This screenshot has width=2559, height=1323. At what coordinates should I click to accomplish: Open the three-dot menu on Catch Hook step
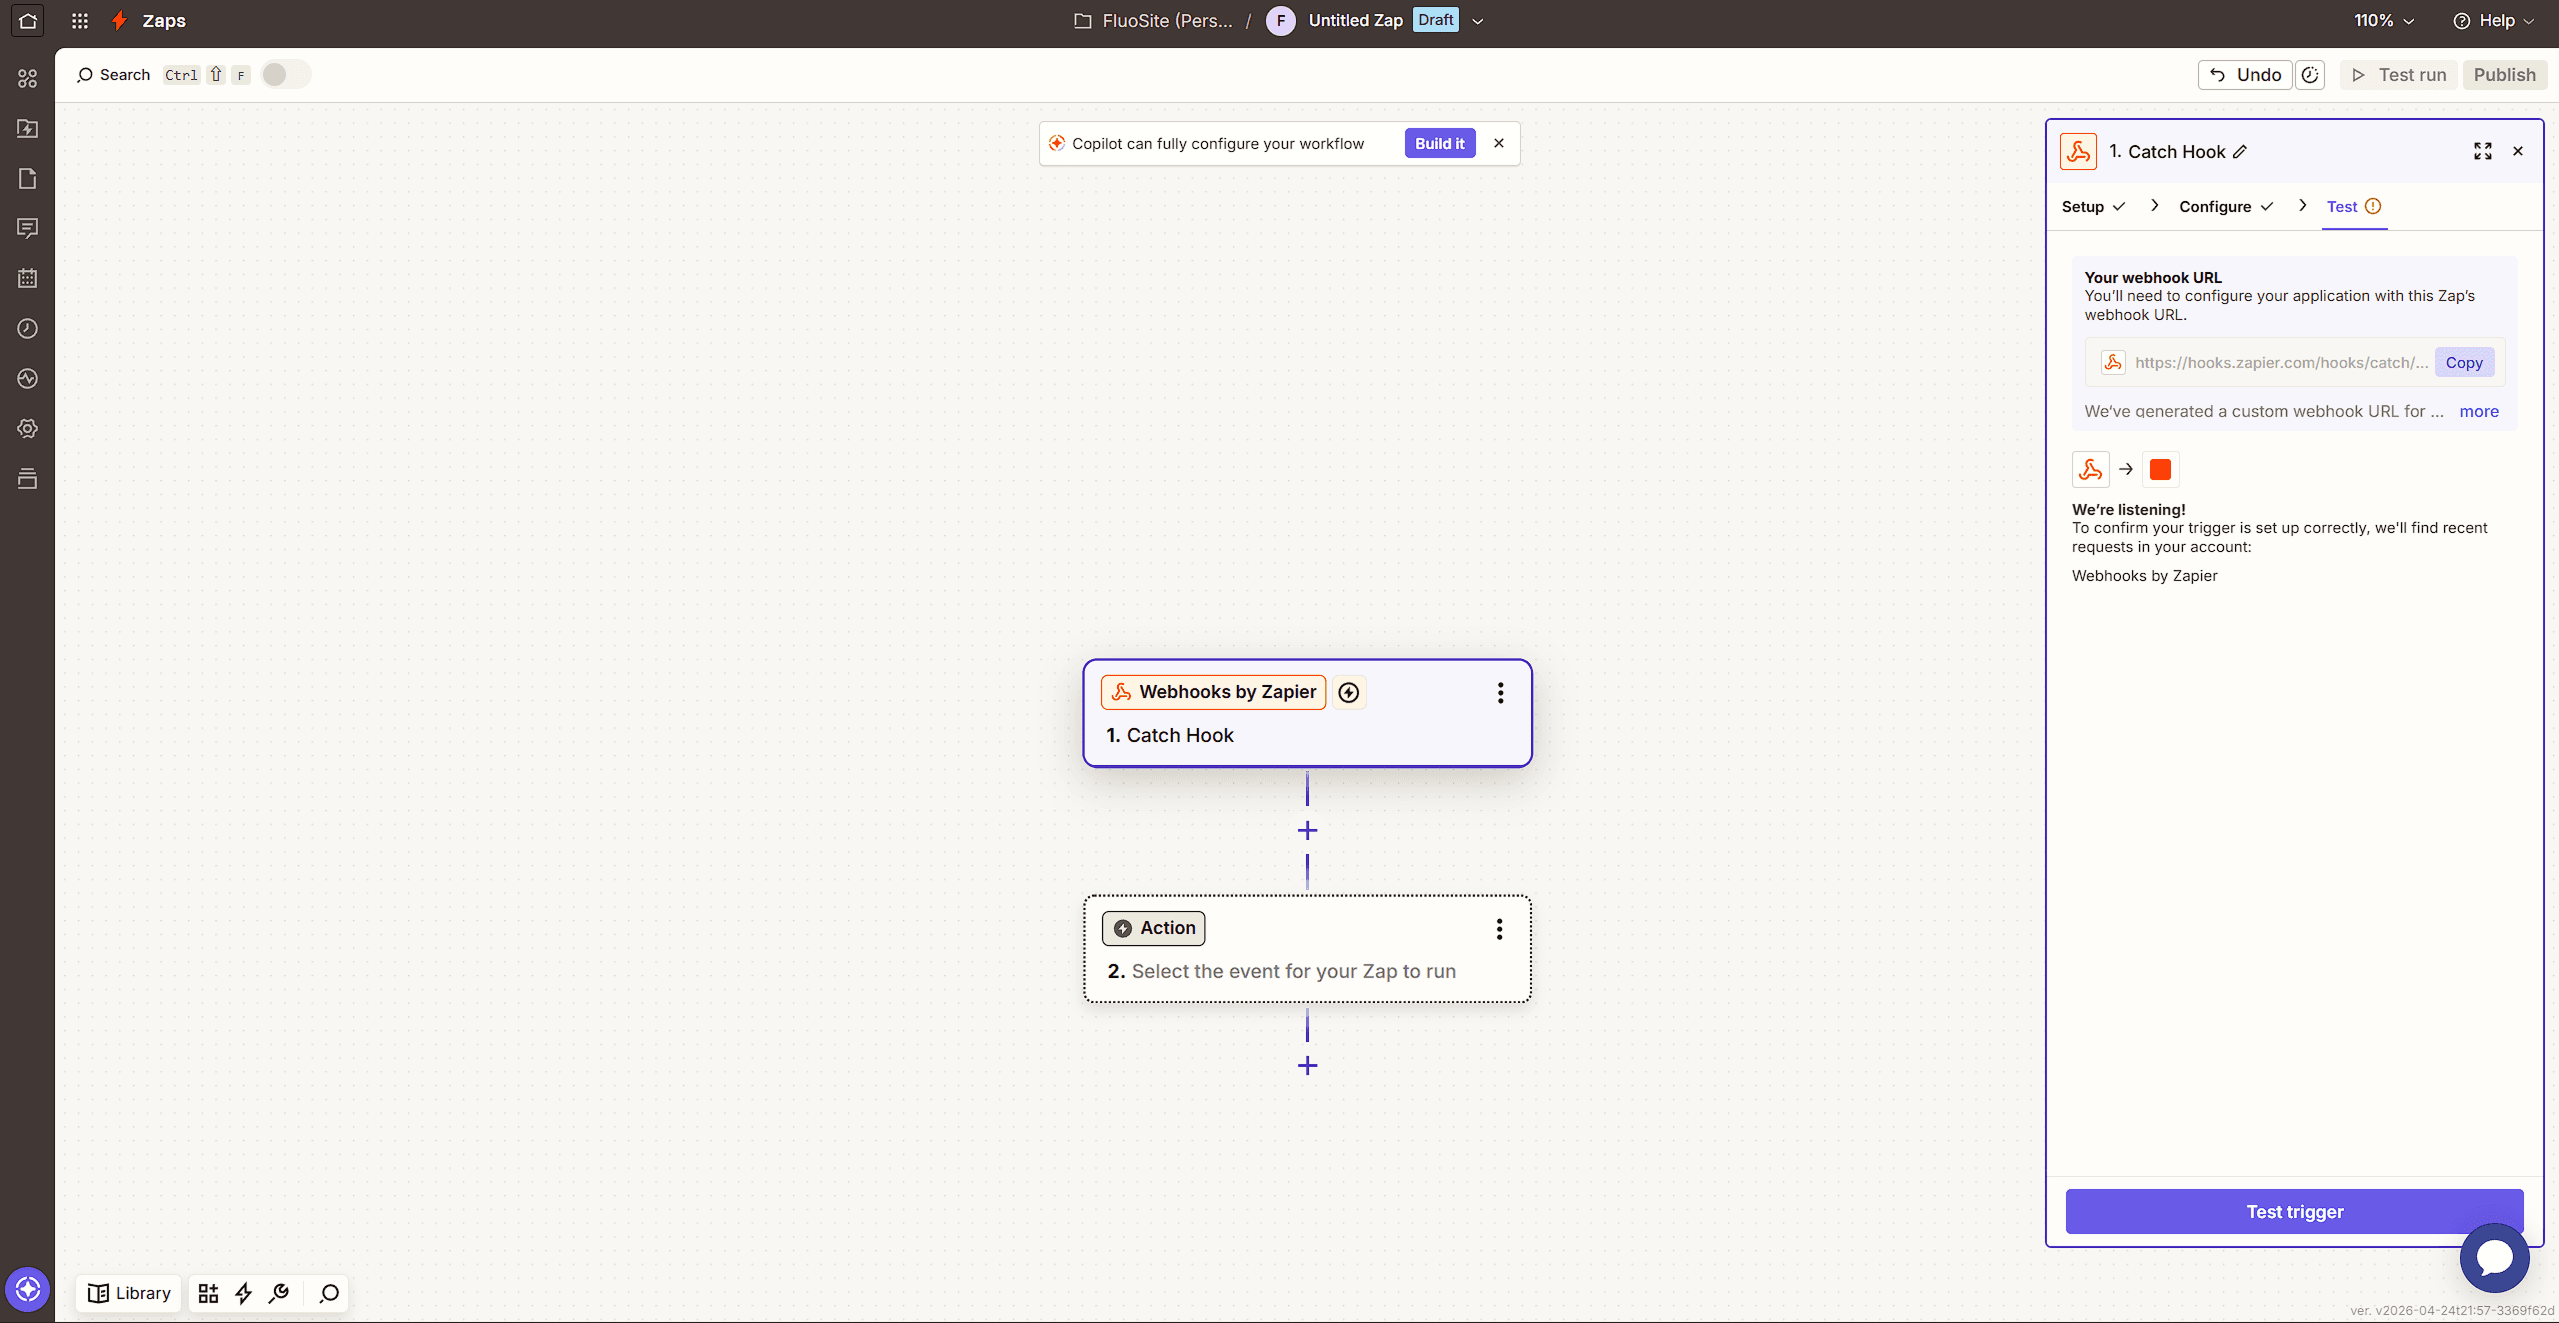pyautogui.click(x=1500, y=693)
